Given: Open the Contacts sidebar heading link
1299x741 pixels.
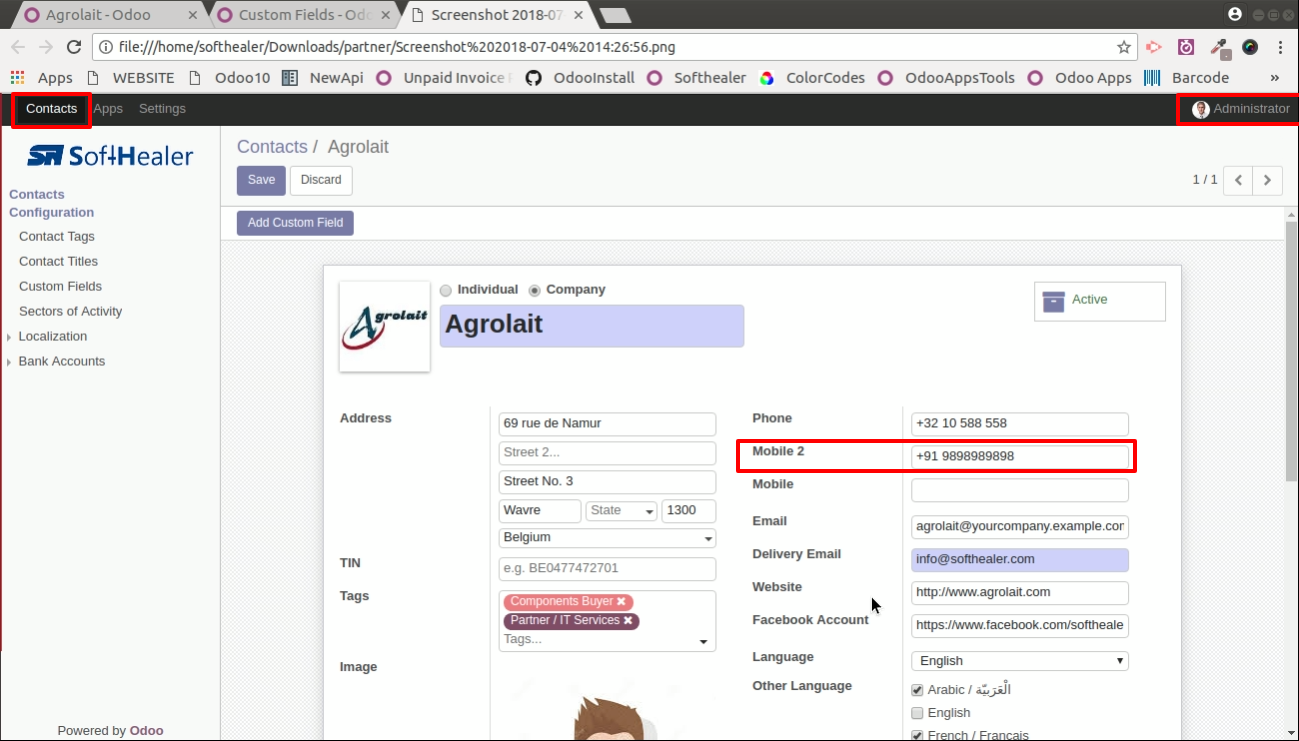Looking at the screenshot, I should coord(37,194).
